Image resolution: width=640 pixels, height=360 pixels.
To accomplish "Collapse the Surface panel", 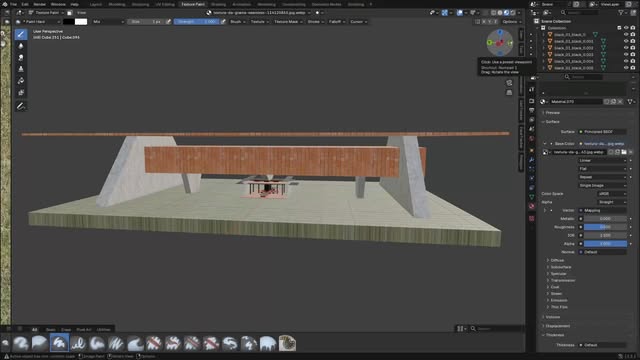I will click(x=551, y=122).
